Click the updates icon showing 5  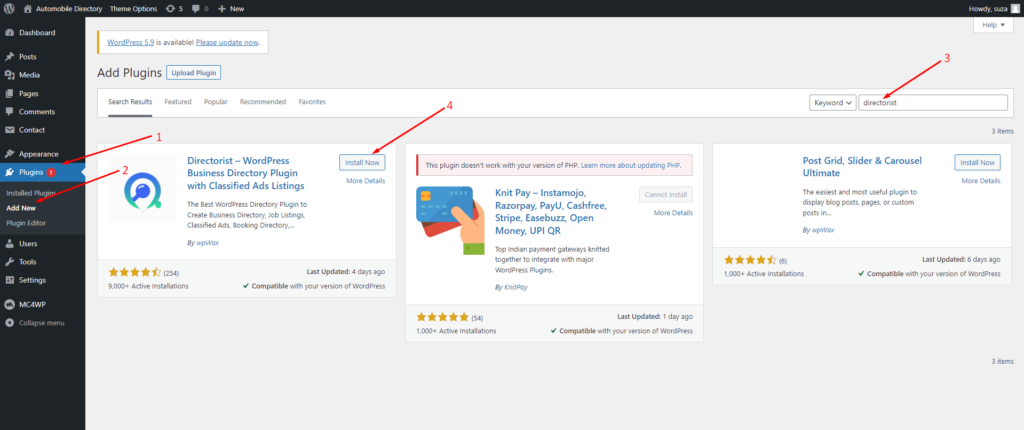click(175, 8)
